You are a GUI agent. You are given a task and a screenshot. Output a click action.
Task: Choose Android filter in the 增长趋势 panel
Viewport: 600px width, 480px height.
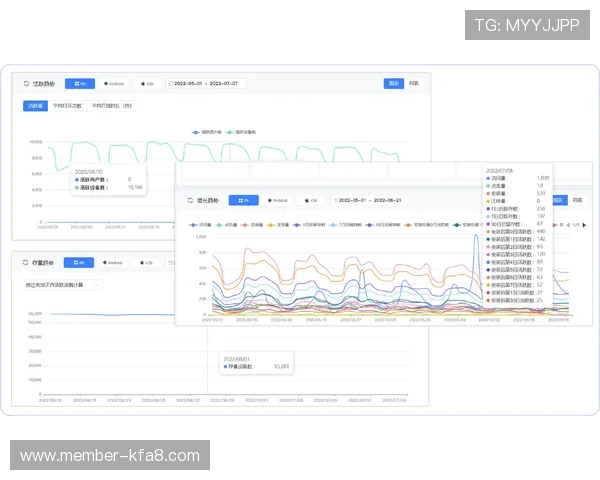(276, 200)
